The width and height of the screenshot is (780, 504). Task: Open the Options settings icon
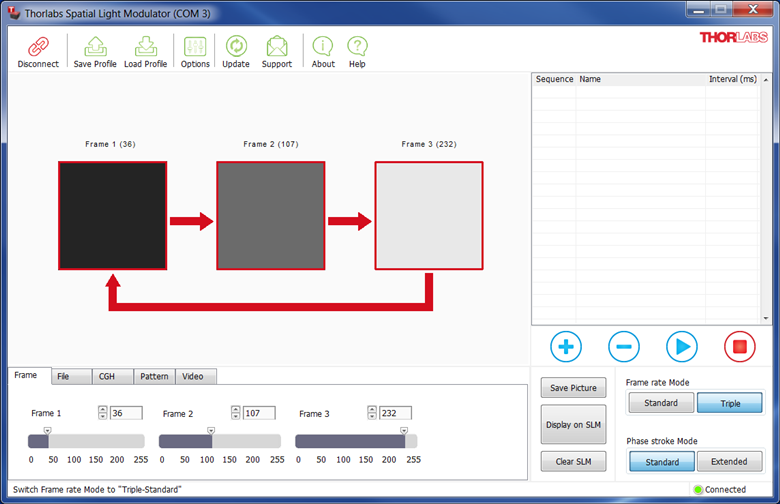point(195,47)
